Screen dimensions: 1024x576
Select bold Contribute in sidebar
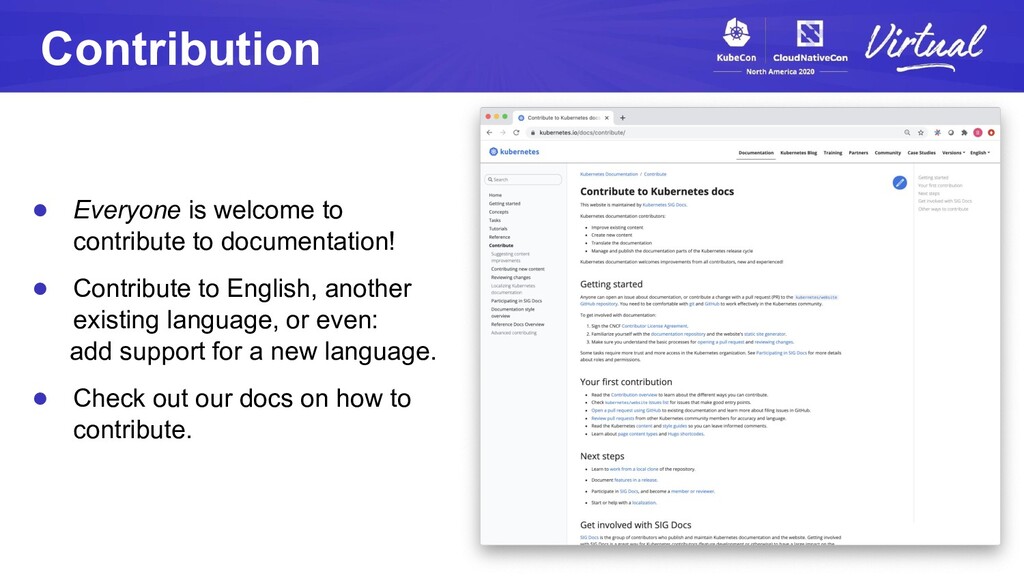[501, 246]
